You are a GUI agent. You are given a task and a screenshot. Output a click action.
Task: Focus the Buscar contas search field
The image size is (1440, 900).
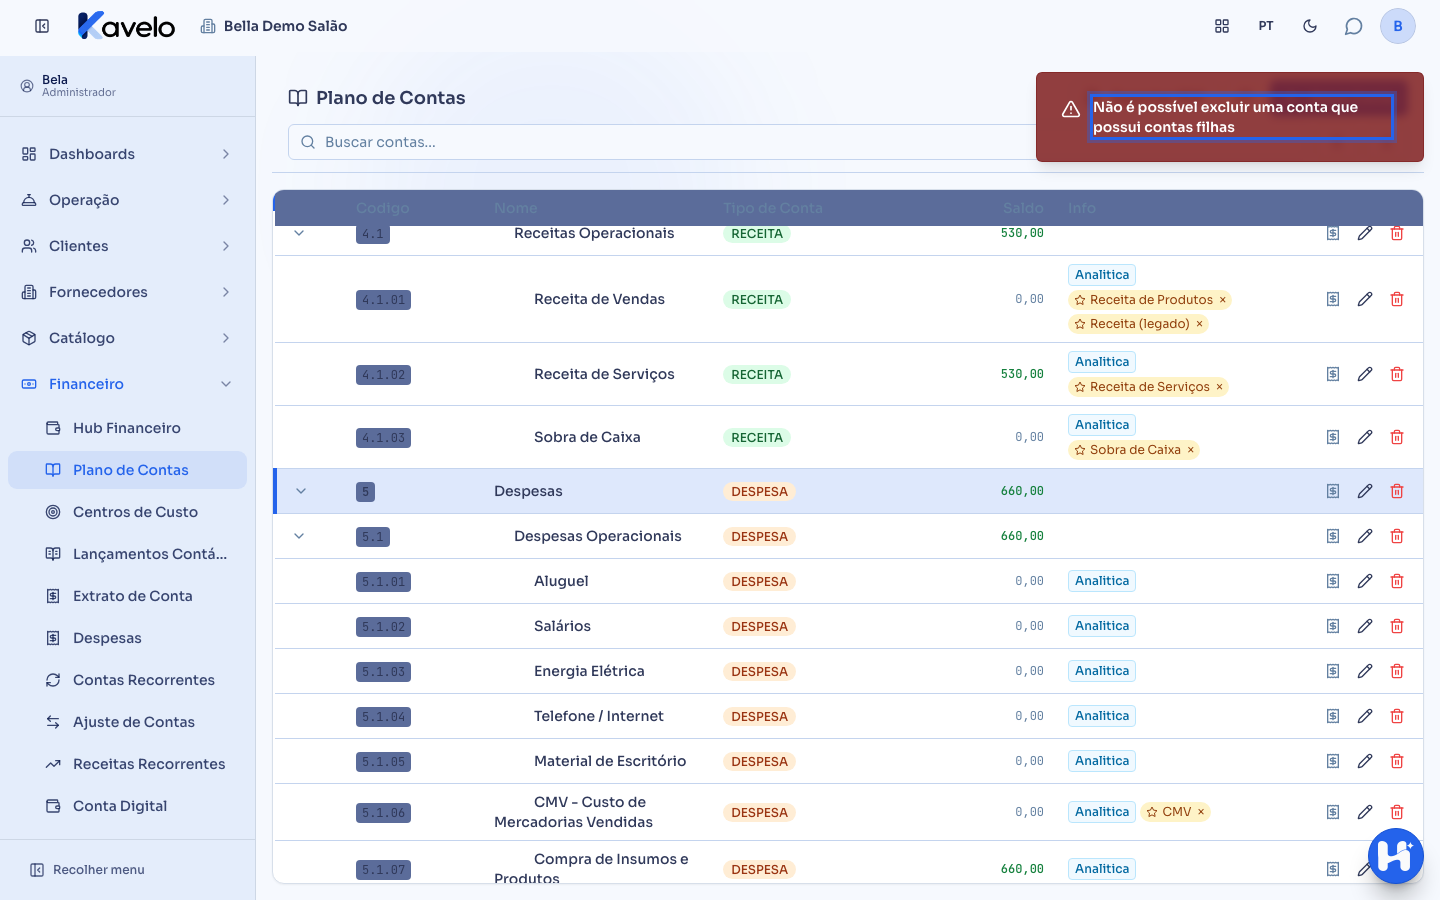tap(662, 142)
